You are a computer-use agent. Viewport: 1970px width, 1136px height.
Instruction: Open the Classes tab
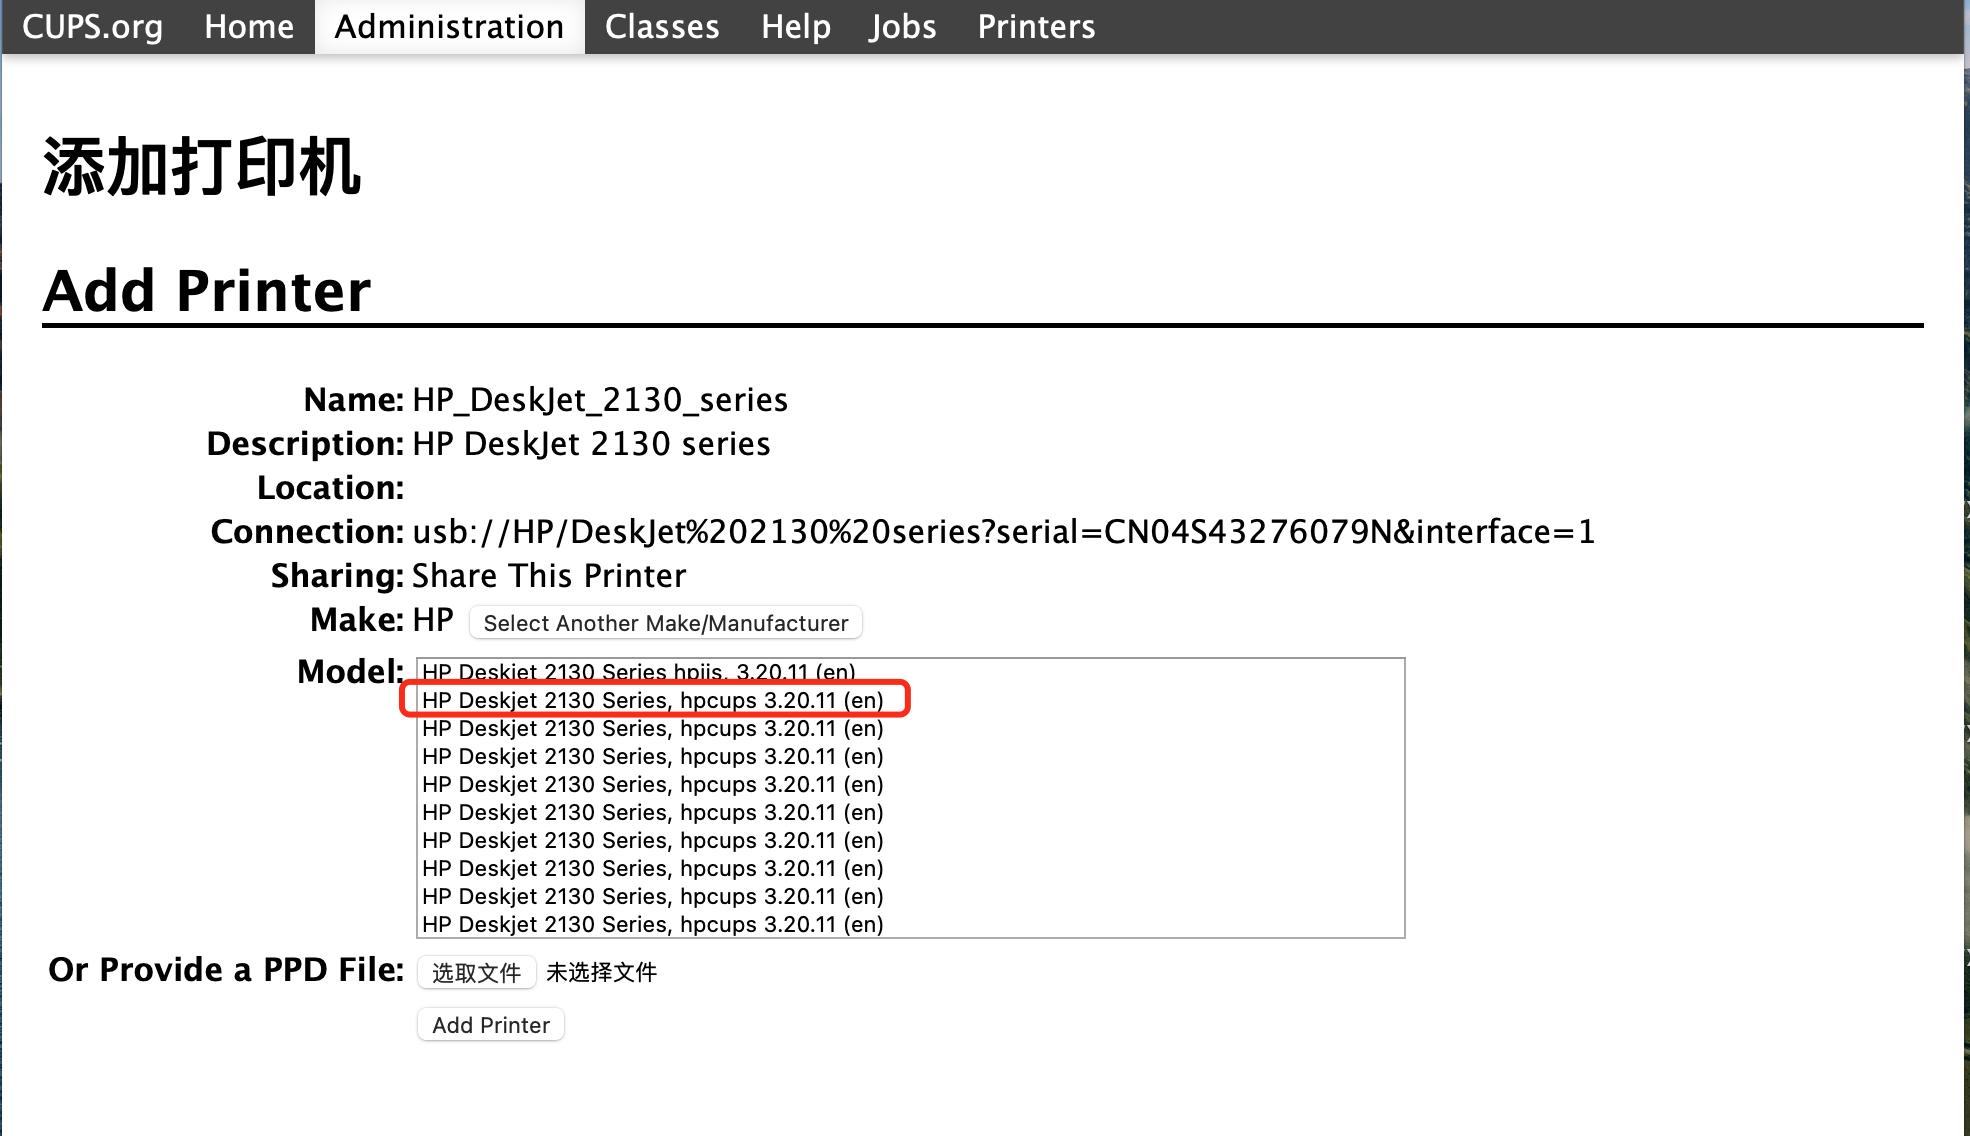pos(662,27)
